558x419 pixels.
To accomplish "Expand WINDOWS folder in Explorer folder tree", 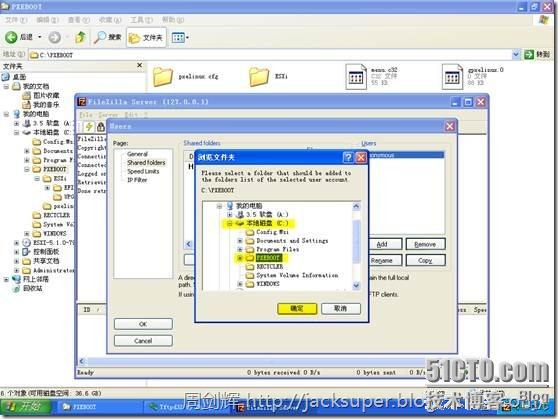I will 27,234.
